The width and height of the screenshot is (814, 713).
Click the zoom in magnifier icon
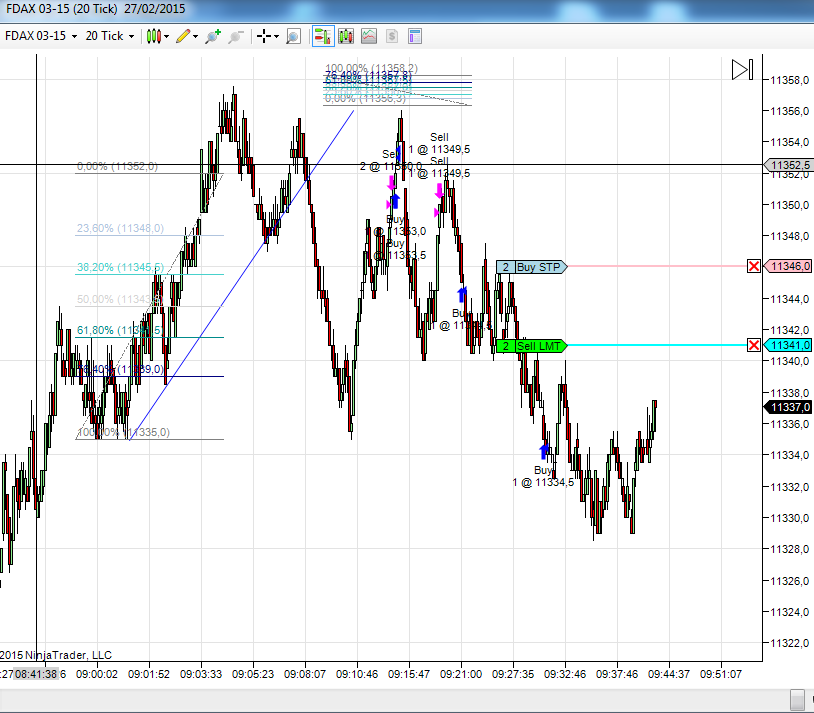point(213,36)
